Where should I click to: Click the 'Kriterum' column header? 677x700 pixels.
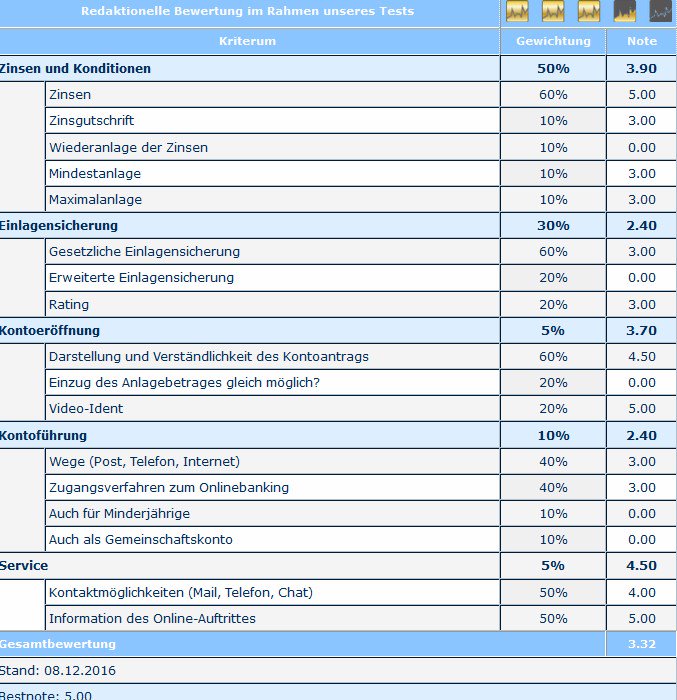coord(247,41)
